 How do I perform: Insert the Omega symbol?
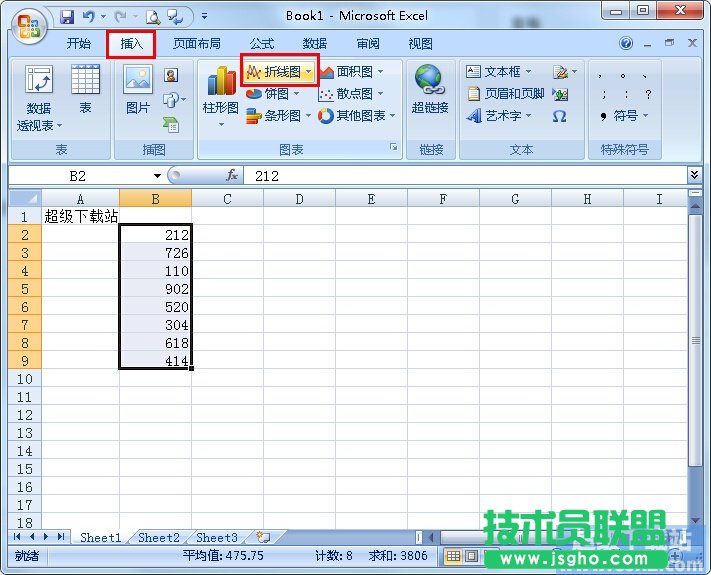tap(559, 116)
